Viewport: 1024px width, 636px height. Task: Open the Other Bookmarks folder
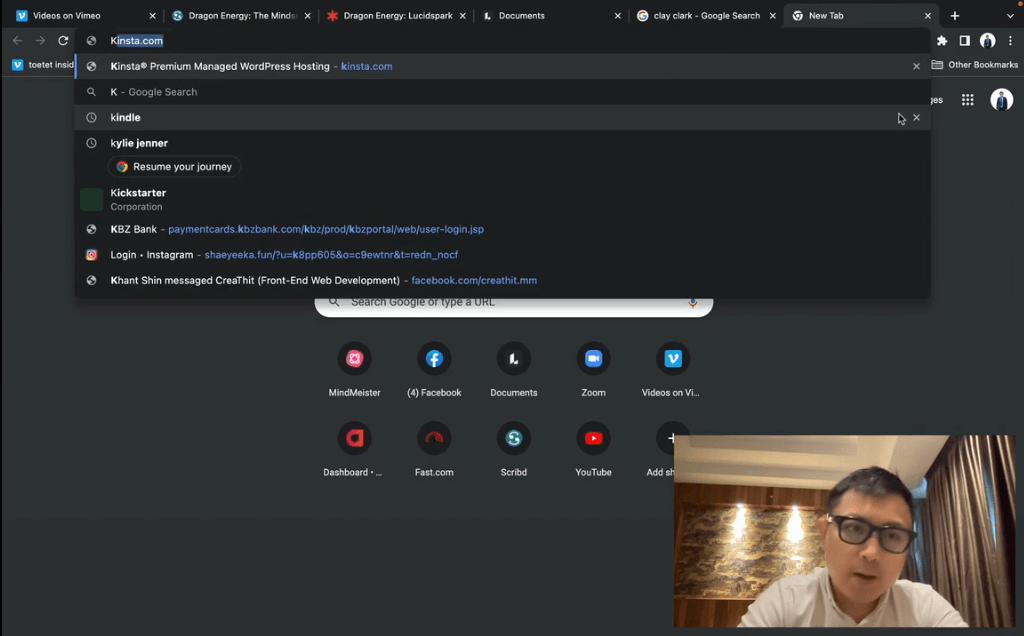pos(974,65)
